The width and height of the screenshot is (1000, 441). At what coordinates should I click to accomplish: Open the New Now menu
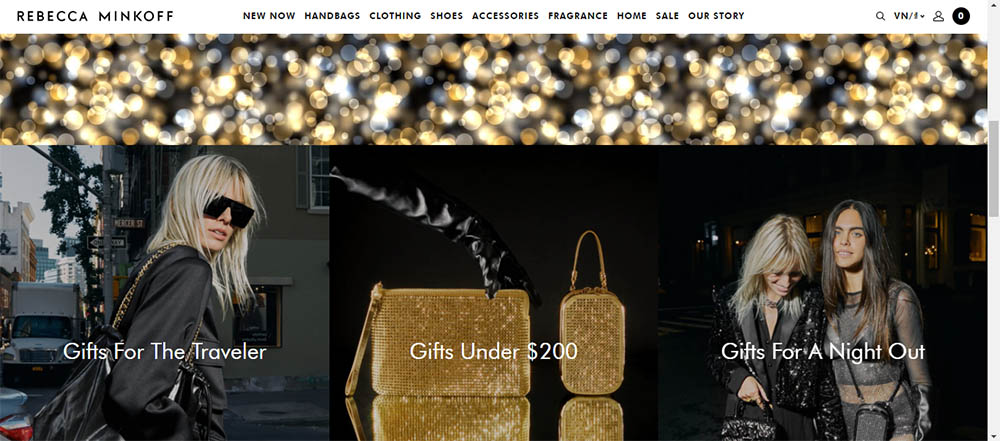[269, 16]
